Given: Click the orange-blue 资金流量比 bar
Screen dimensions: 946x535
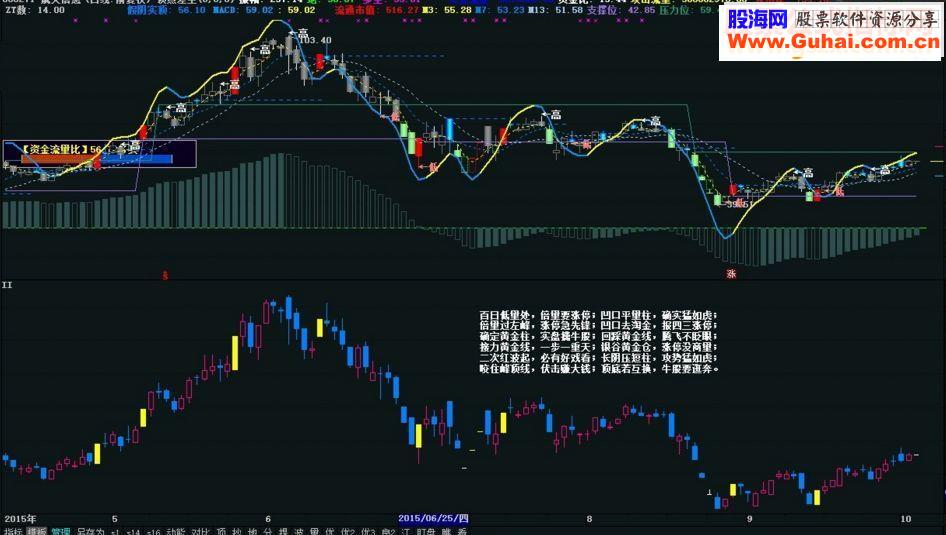Looking at the screenshot, I should point(97,159).
